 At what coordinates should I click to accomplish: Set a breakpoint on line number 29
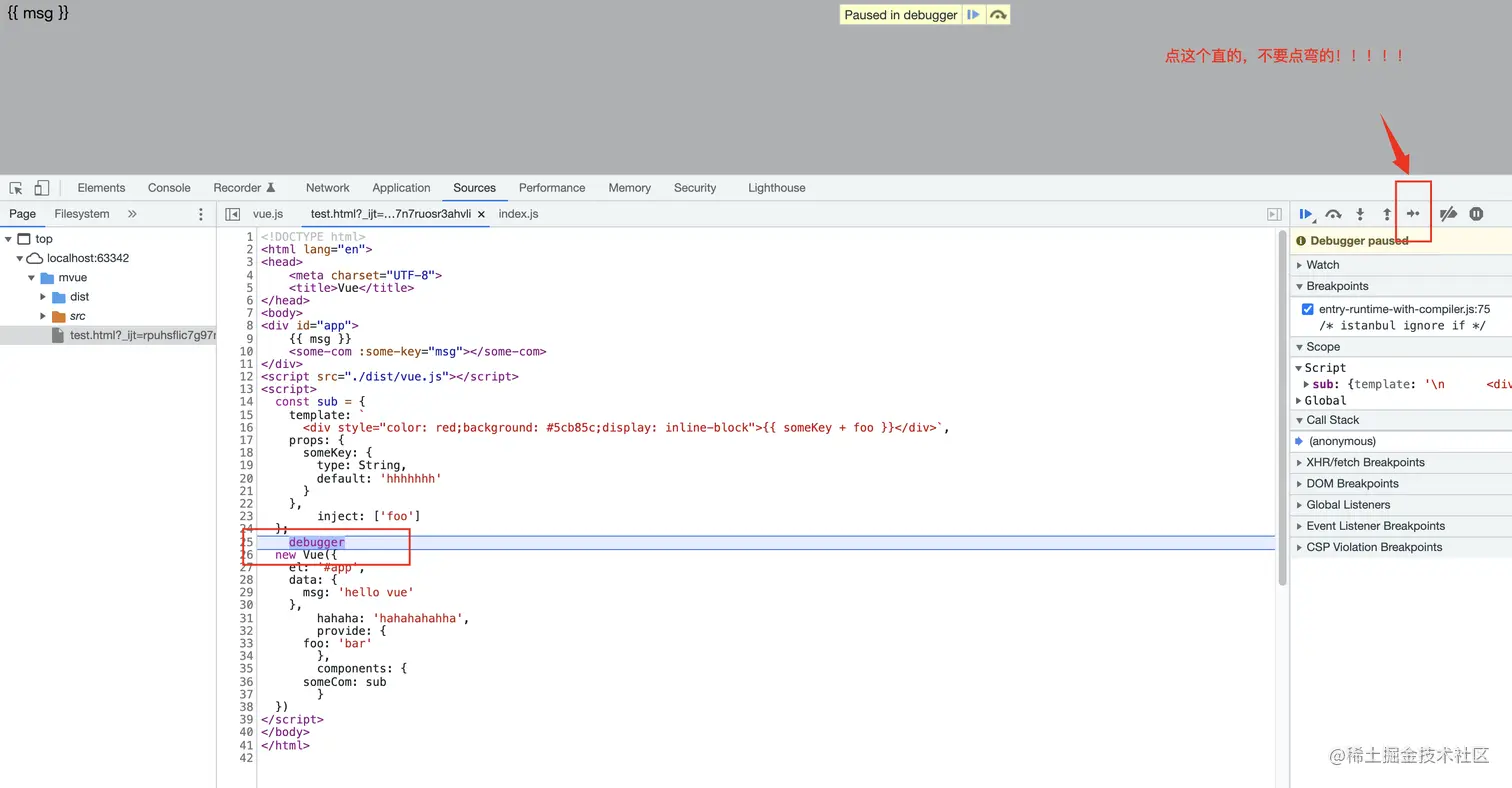(247, 592)
